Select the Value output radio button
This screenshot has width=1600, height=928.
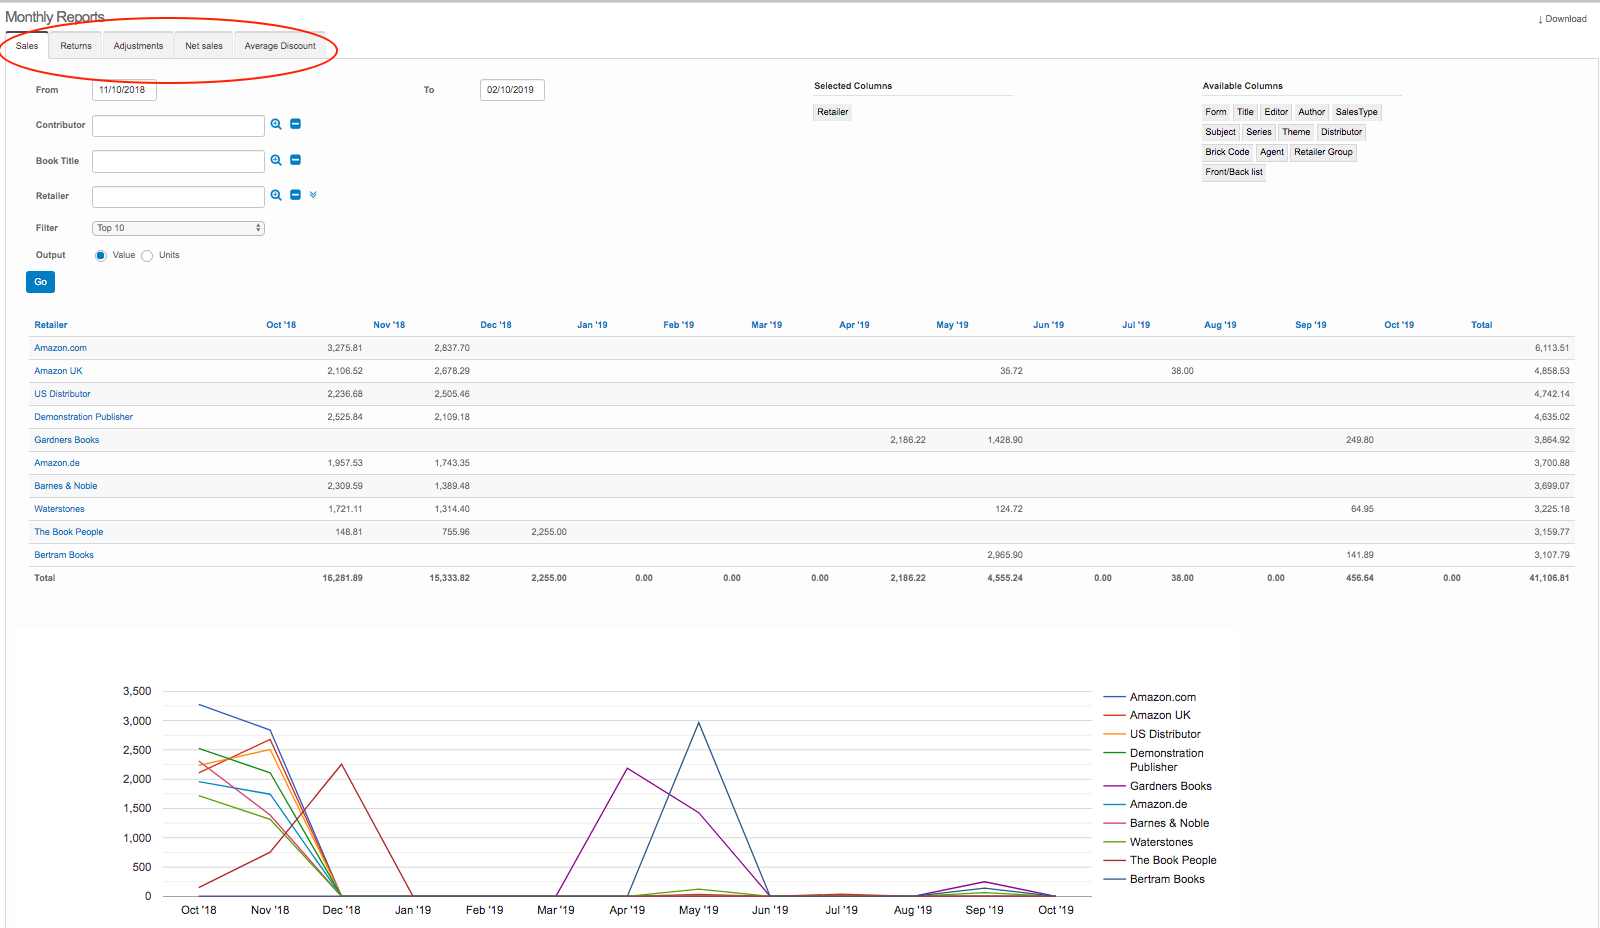[101, 256]
